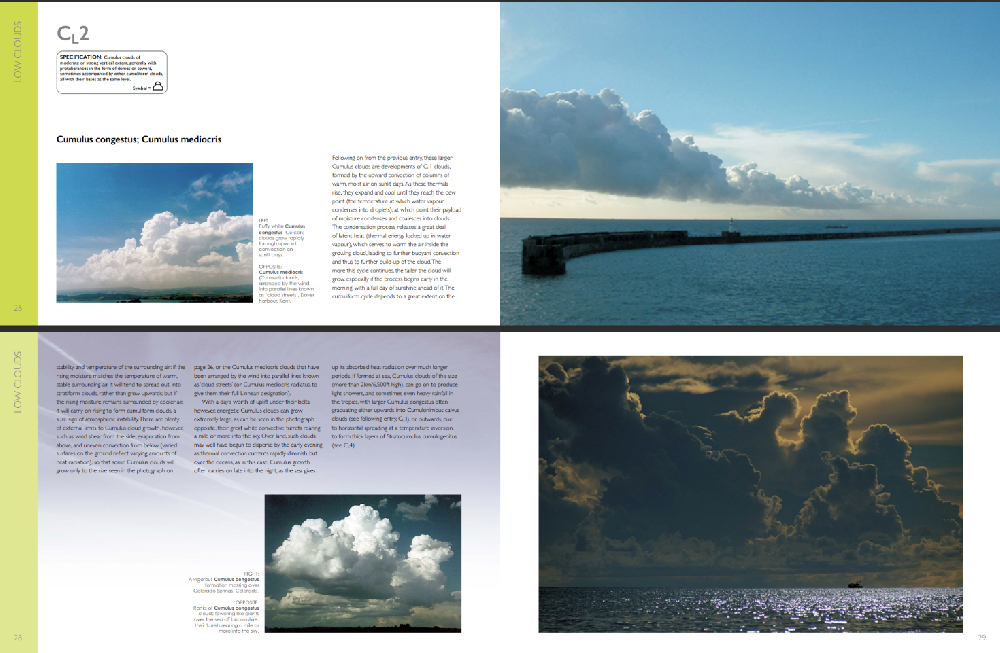Click the page number 28
This screenshot has width=1000, height=653.
pos(17,637)
